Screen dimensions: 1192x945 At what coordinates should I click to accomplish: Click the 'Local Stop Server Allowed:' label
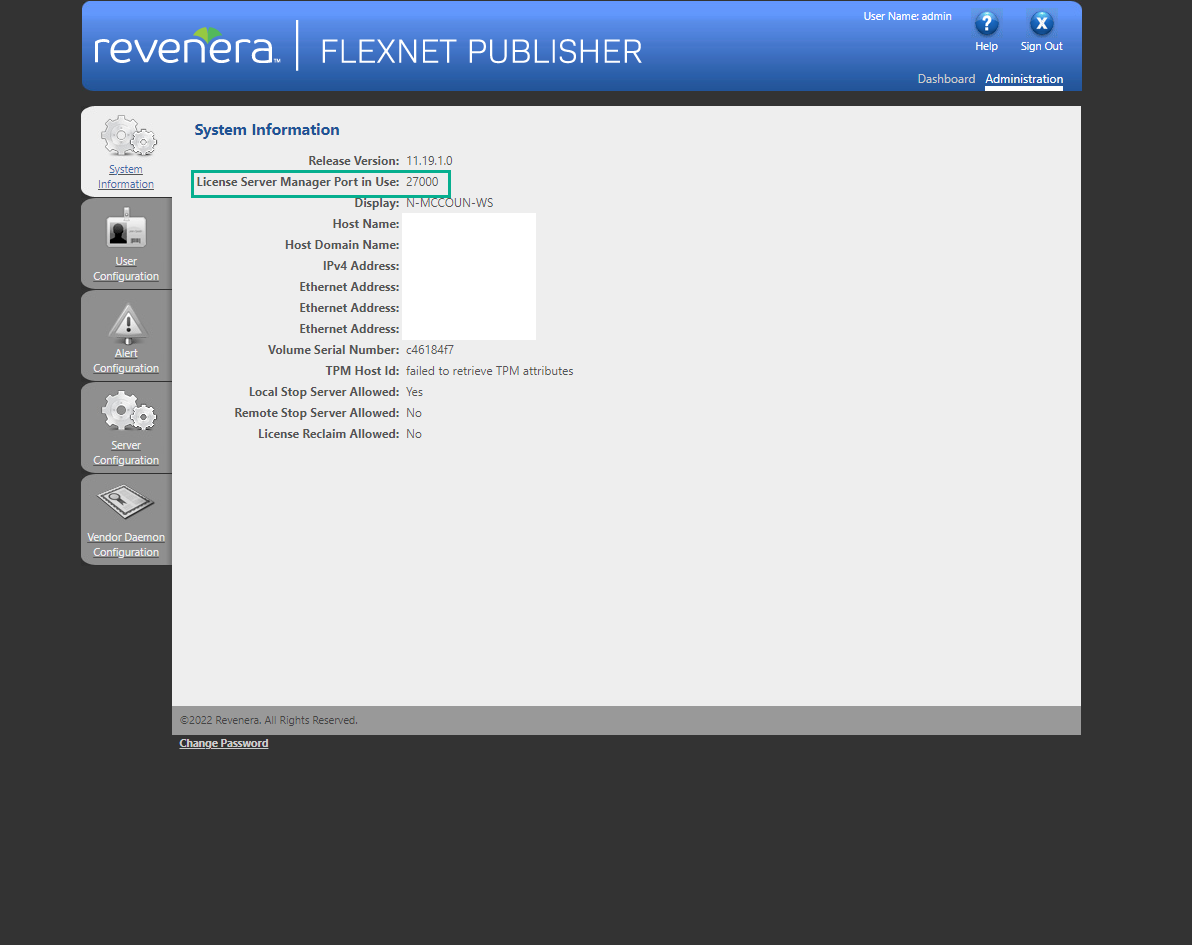pos(324,392)
